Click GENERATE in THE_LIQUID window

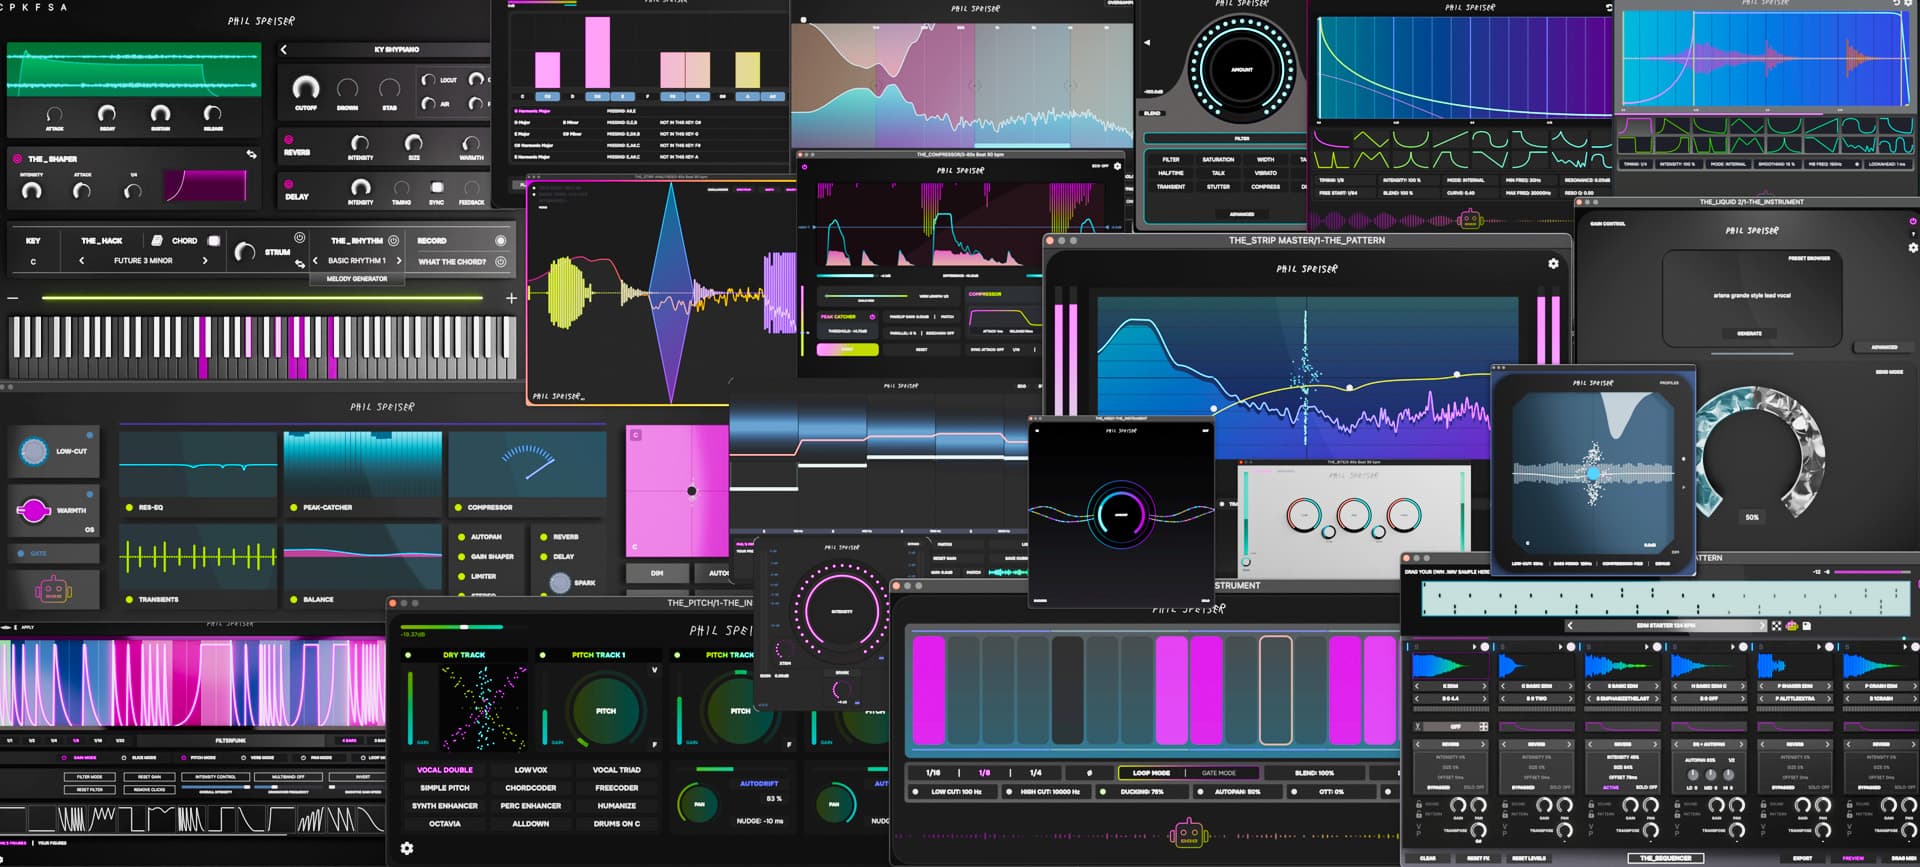coord(1750,333)
